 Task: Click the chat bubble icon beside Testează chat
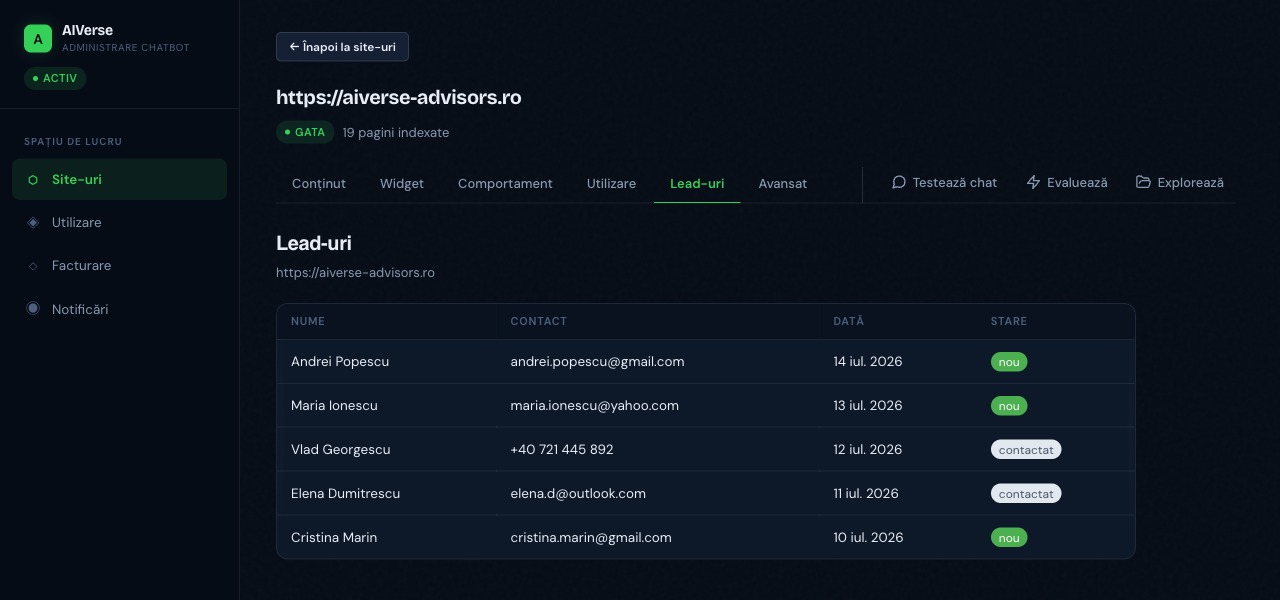point(899,182)
